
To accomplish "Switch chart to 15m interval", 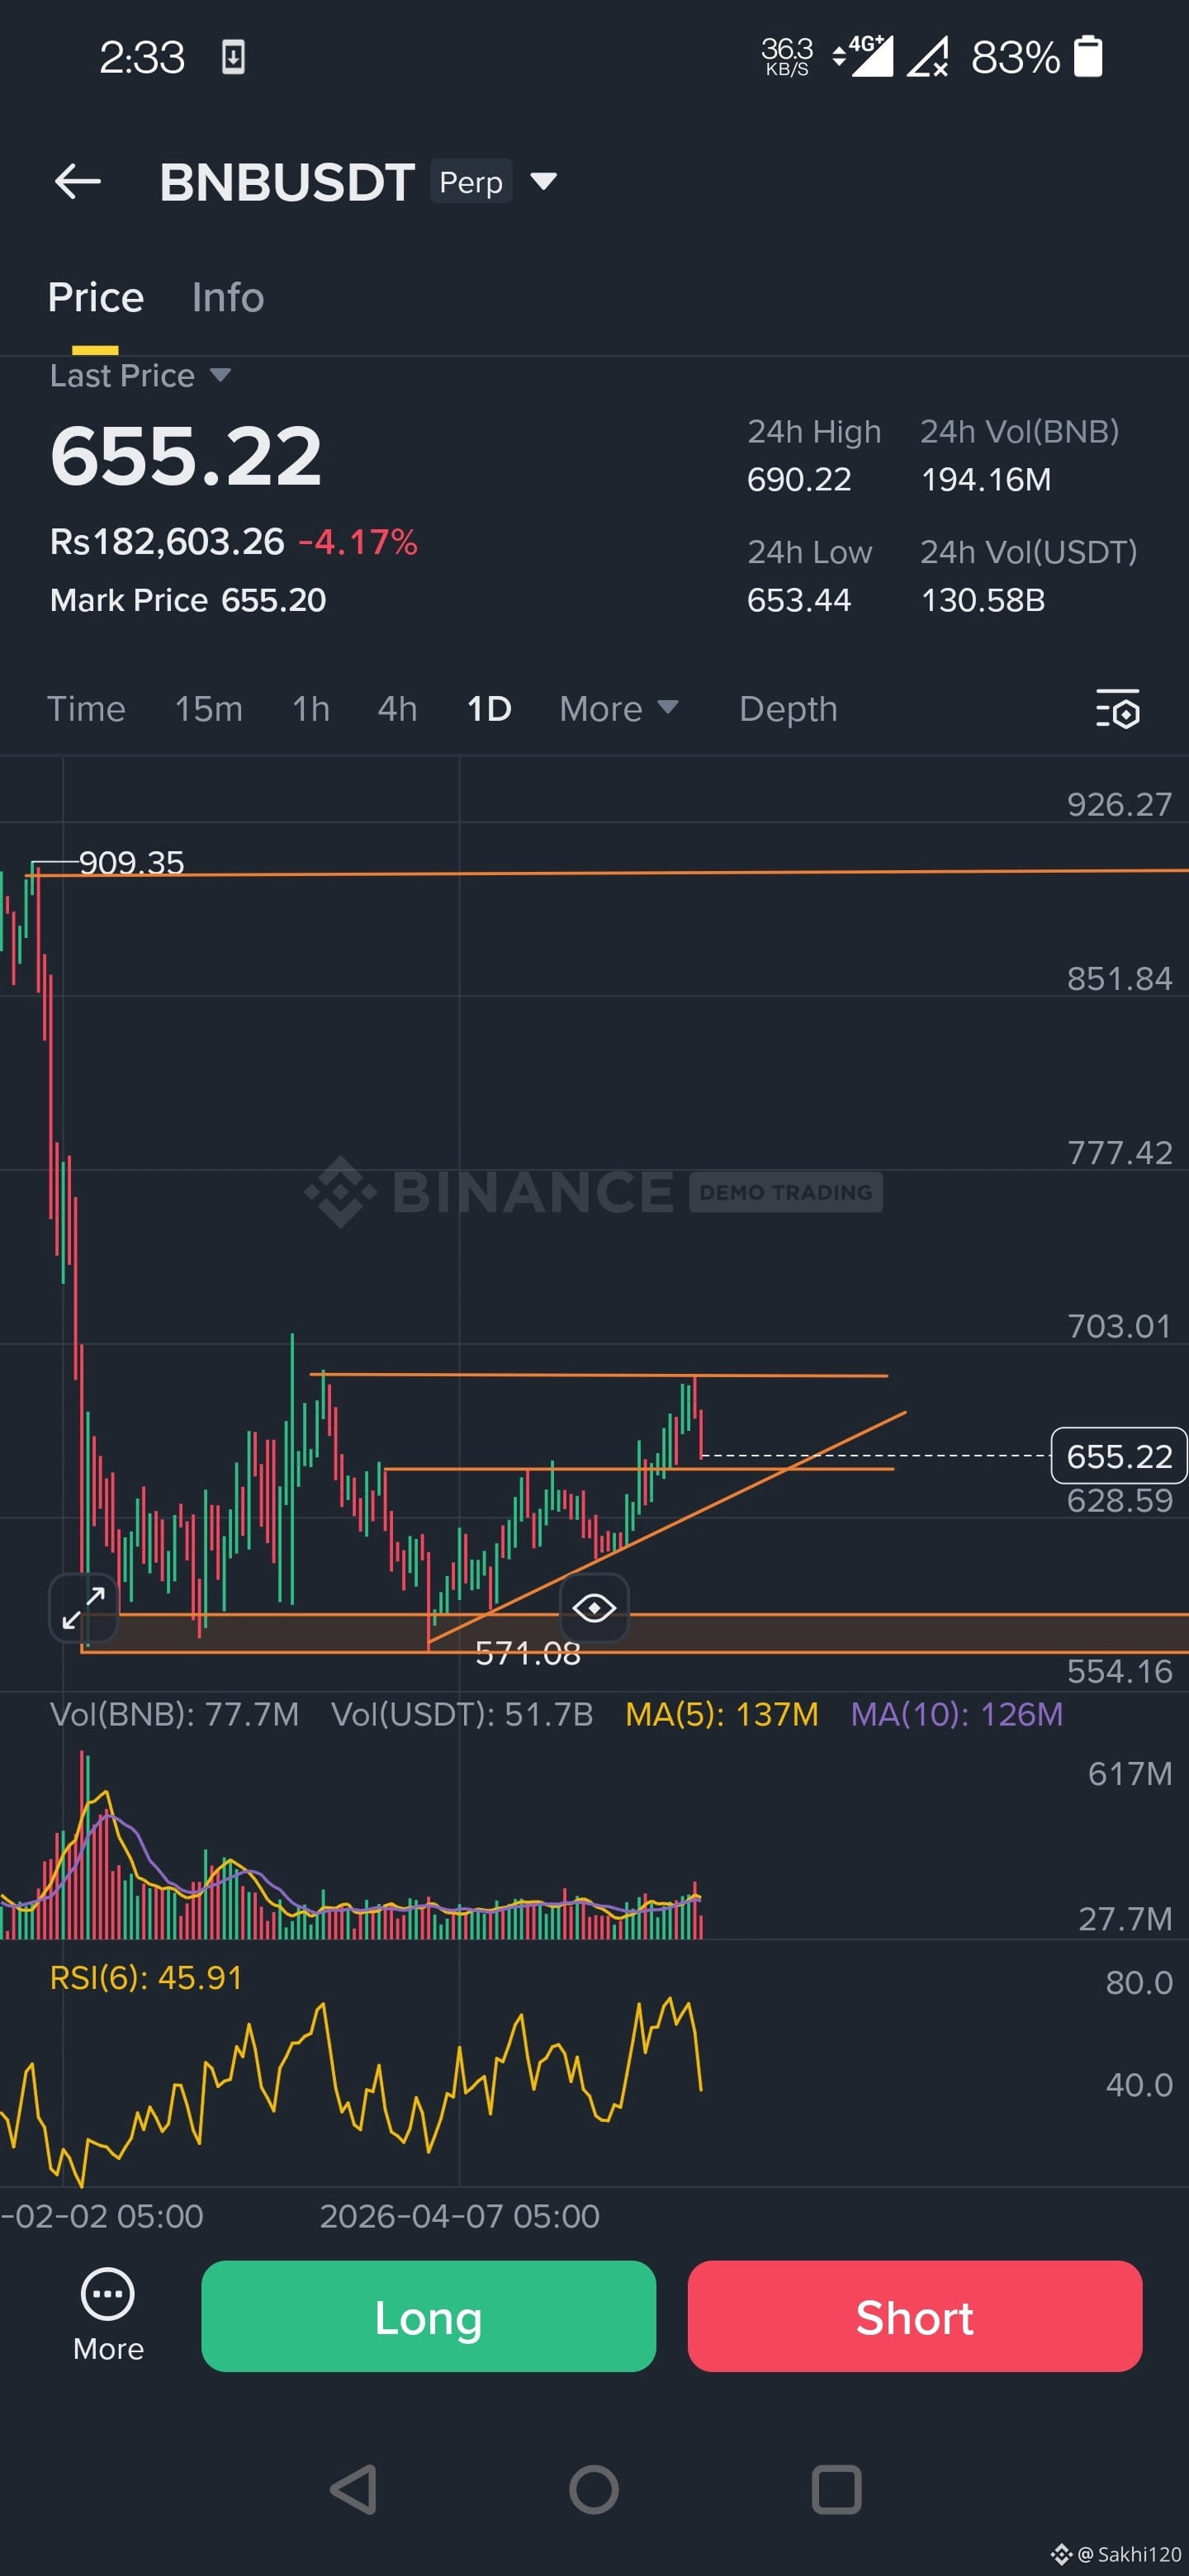I will click(209, 709).
